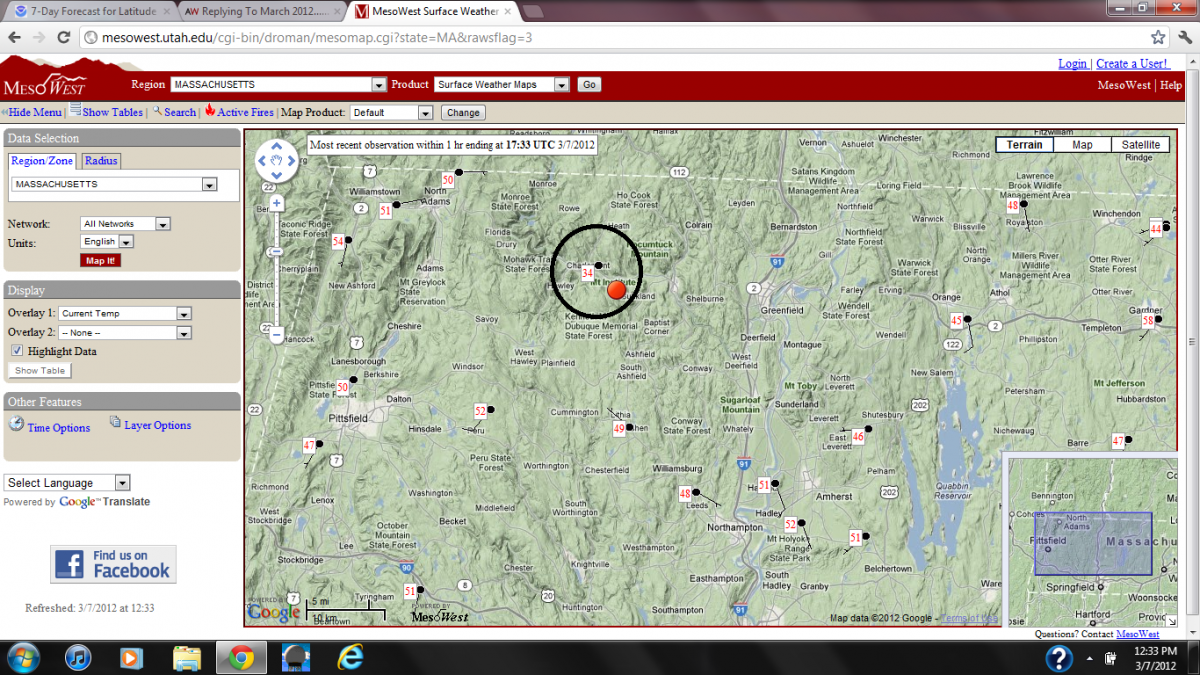
Task: Click the Go button
Action: (x=589, y=85)
